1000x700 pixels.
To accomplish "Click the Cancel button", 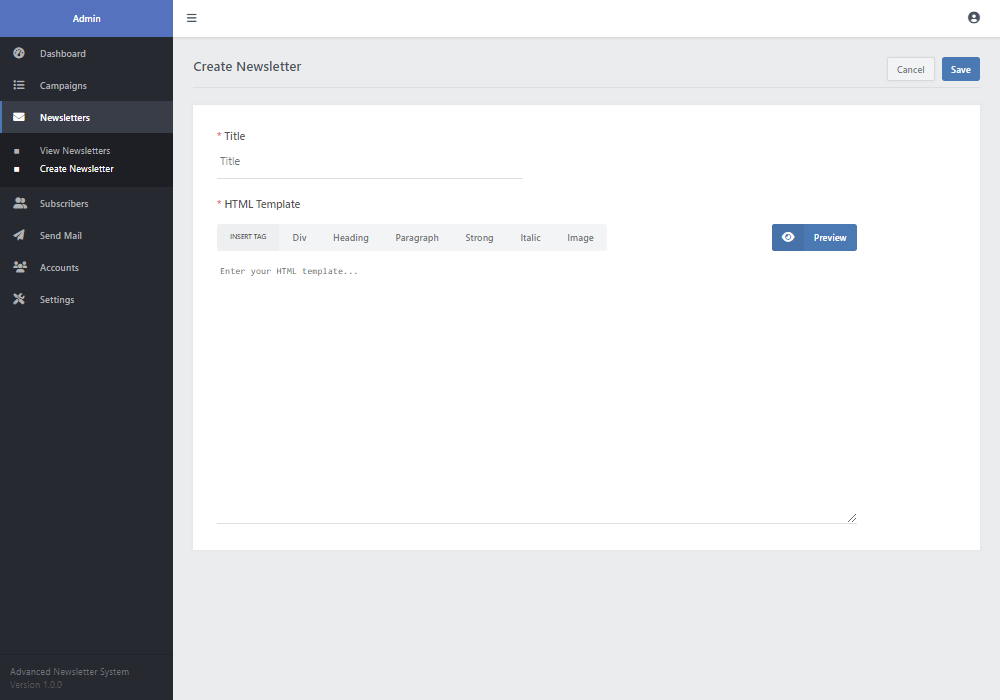I will coord(911,69).
